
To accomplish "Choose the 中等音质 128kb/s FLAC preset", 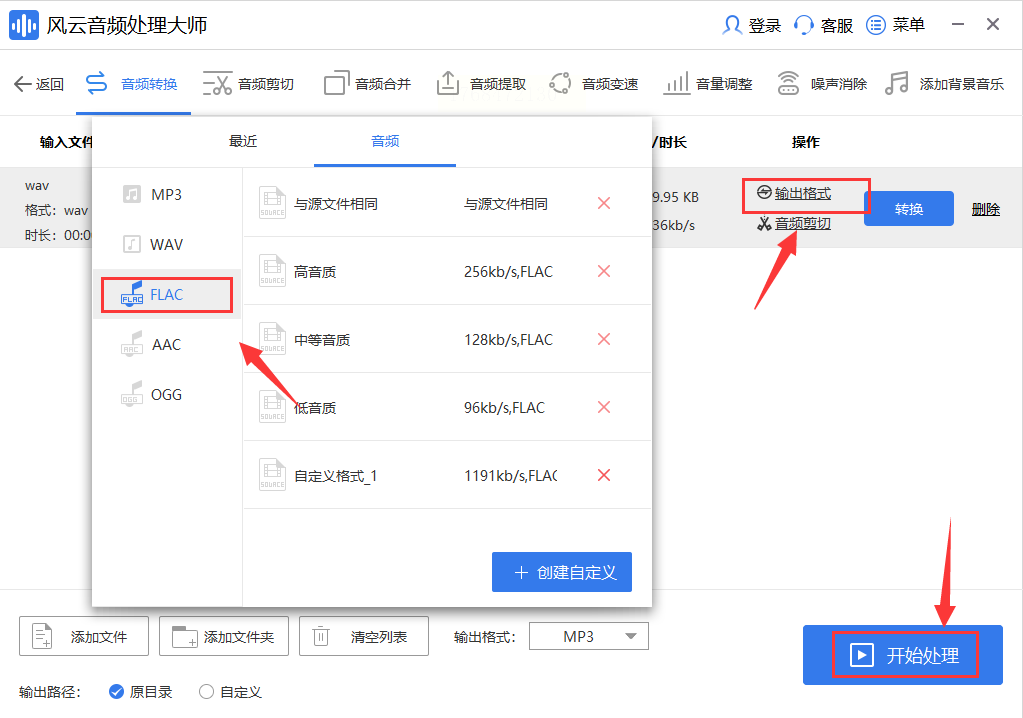I will (x=400, y=340).
